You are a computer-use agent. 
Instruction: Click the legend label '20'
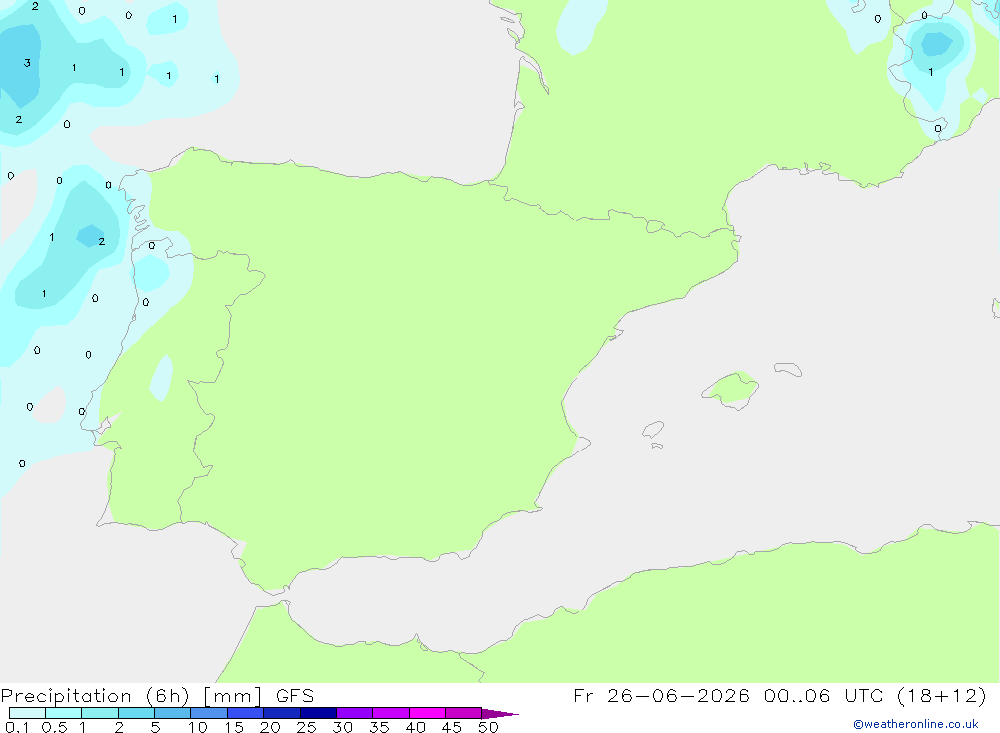point(270,727)
